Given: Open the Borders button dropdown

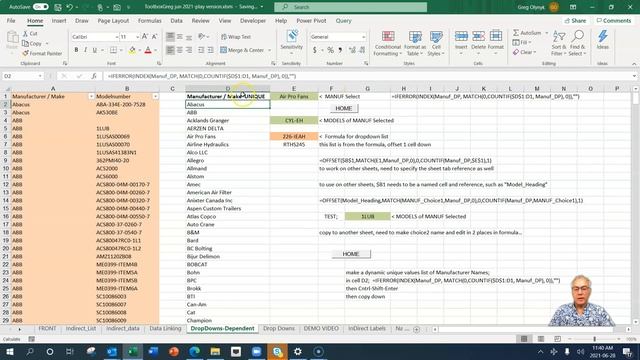Looking at the screenshot, I should point(121,50).
